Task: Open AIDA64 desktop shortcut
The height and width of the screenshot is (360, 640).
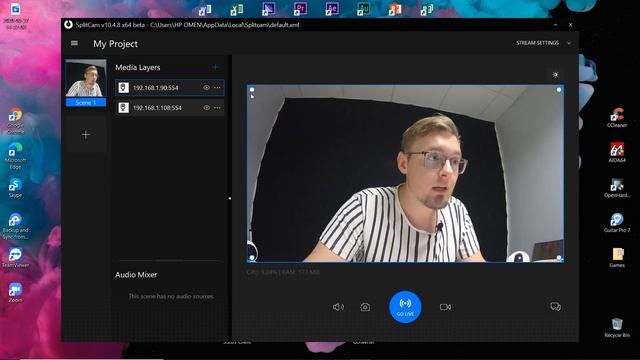Action: click(617, 152)
